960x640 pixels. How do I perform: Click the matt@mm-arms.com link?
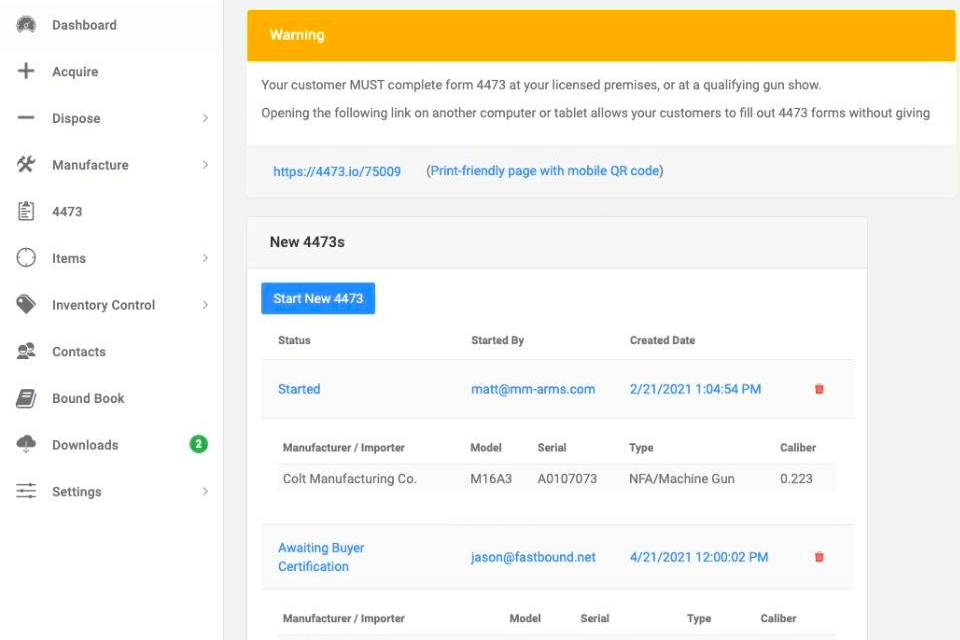pyautogui.click(x=533, y=389)
